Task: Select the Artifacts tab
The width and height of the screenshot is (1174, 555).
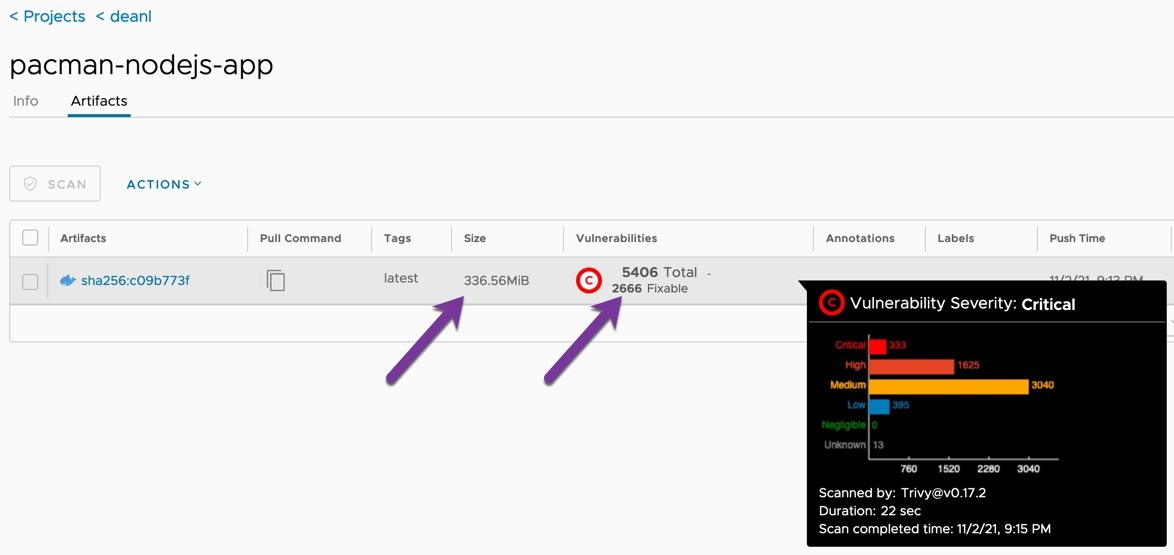Action: click(x=99, y=100)
